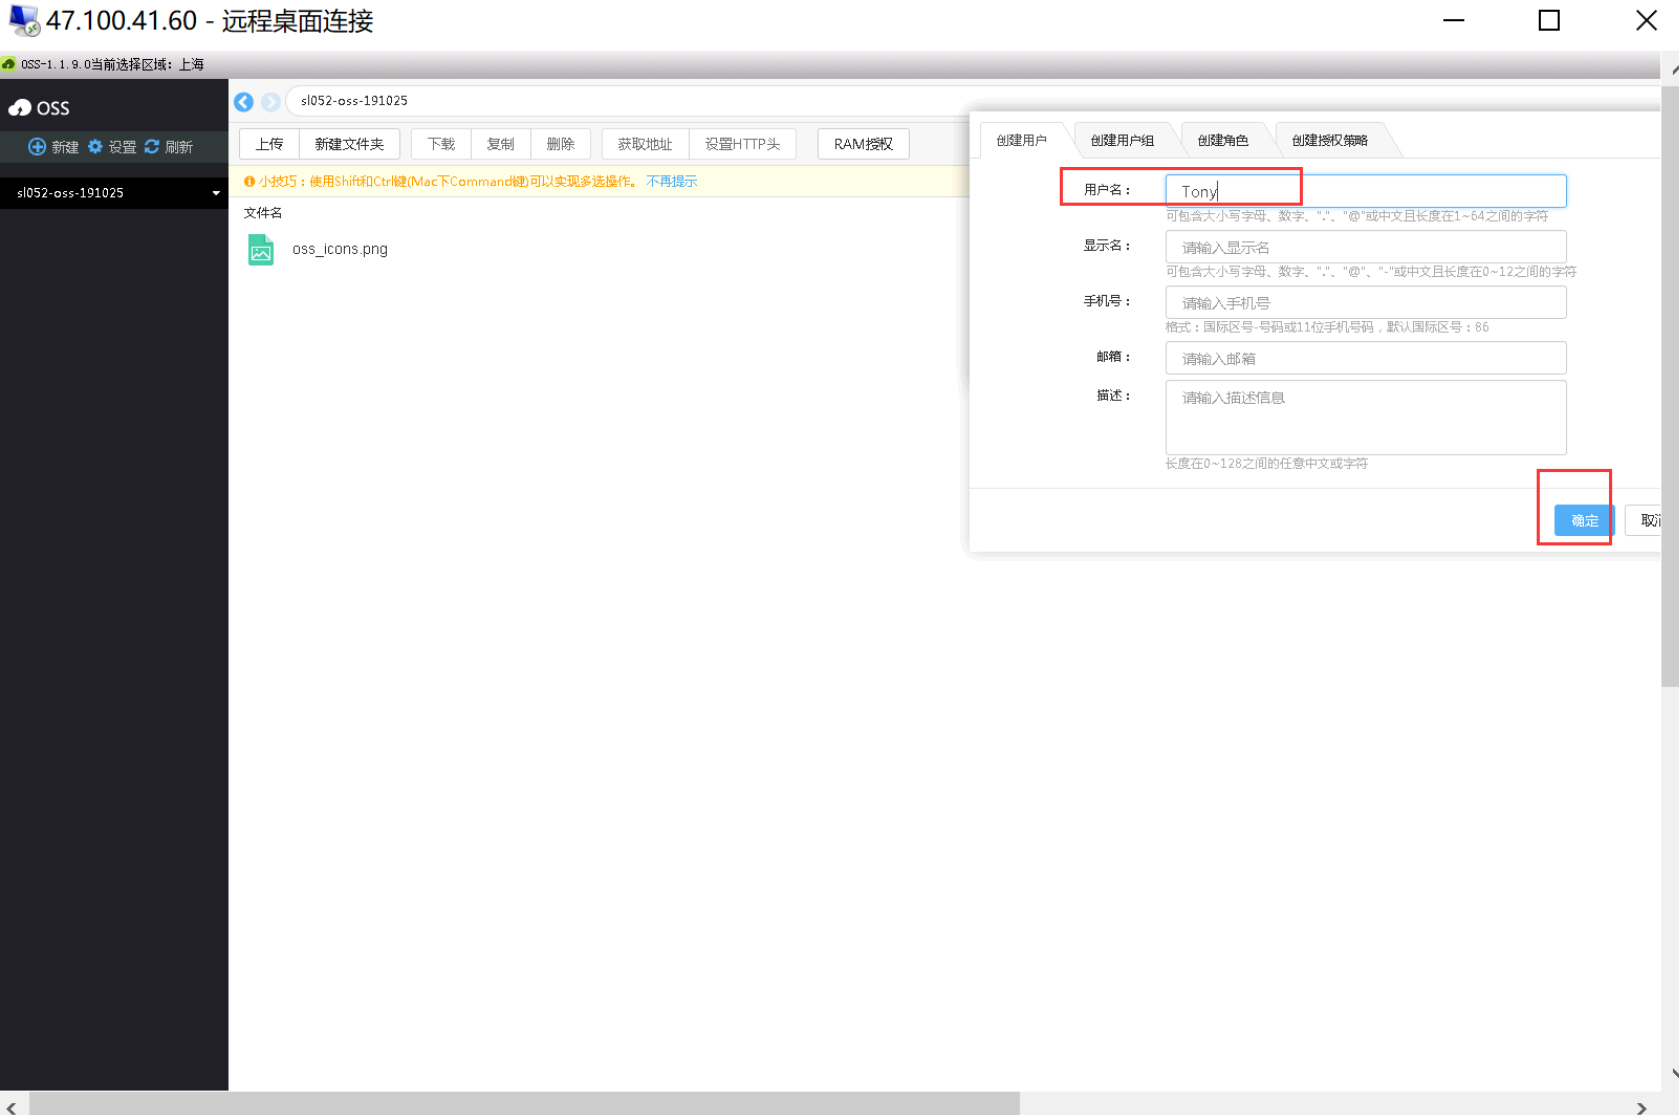This screenshot has width=1679, height=1115.
Task: Click the 手机号 input field
Action: coord(1365,303)
